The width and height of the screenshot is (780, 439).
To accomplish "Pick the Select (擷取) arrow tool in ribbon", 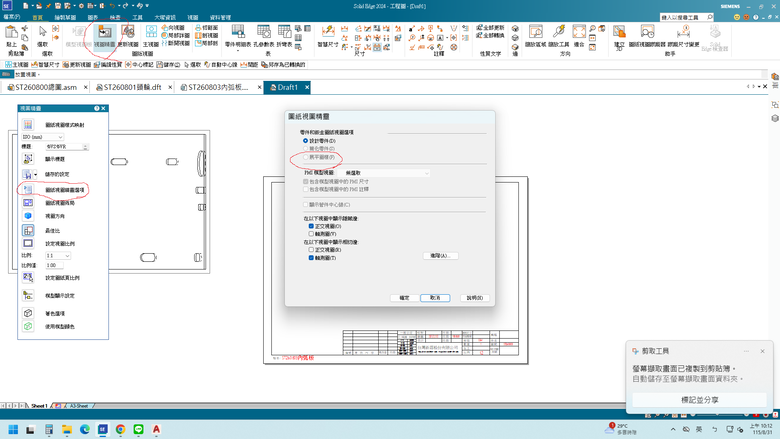I will tap(43, 36).
